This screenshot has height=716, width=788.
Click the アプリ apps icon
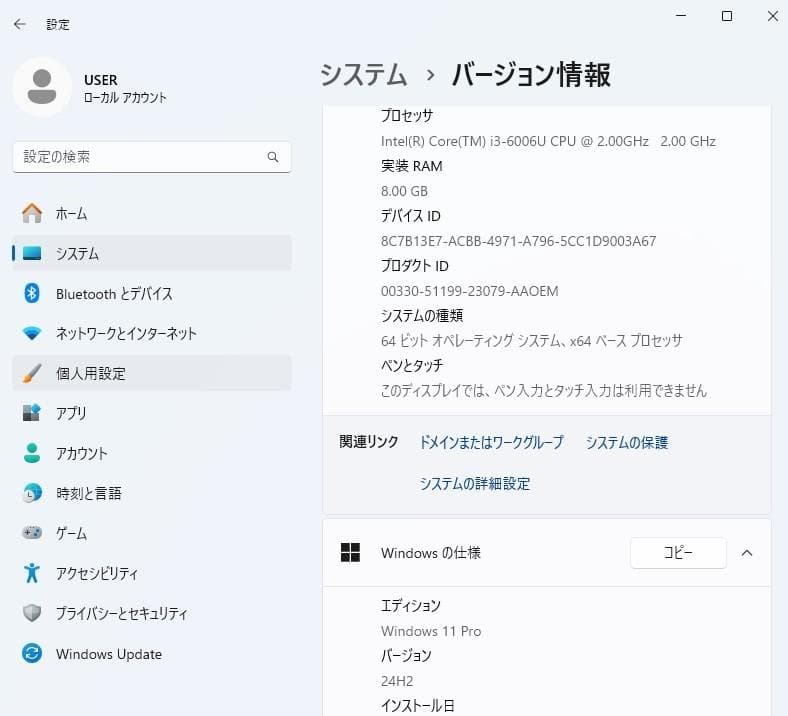[x=32, y=413]
